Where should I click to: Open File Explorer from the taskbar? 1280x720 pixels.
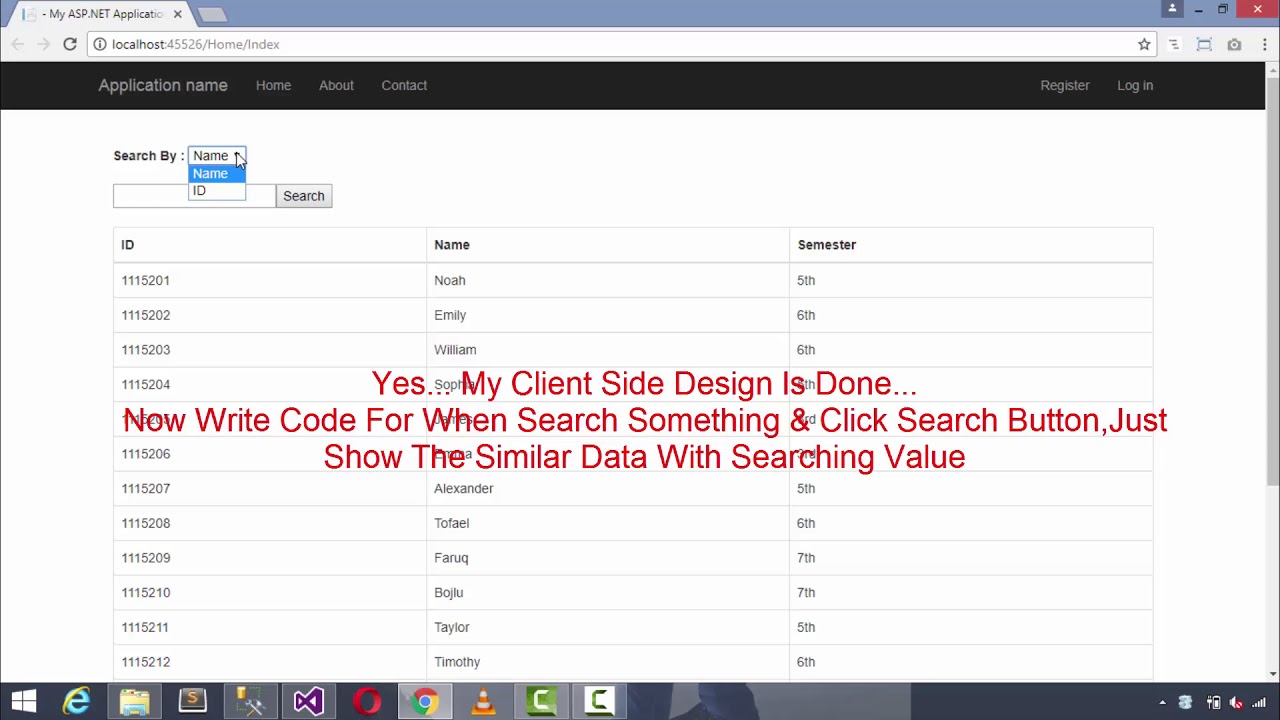point(134,701)
